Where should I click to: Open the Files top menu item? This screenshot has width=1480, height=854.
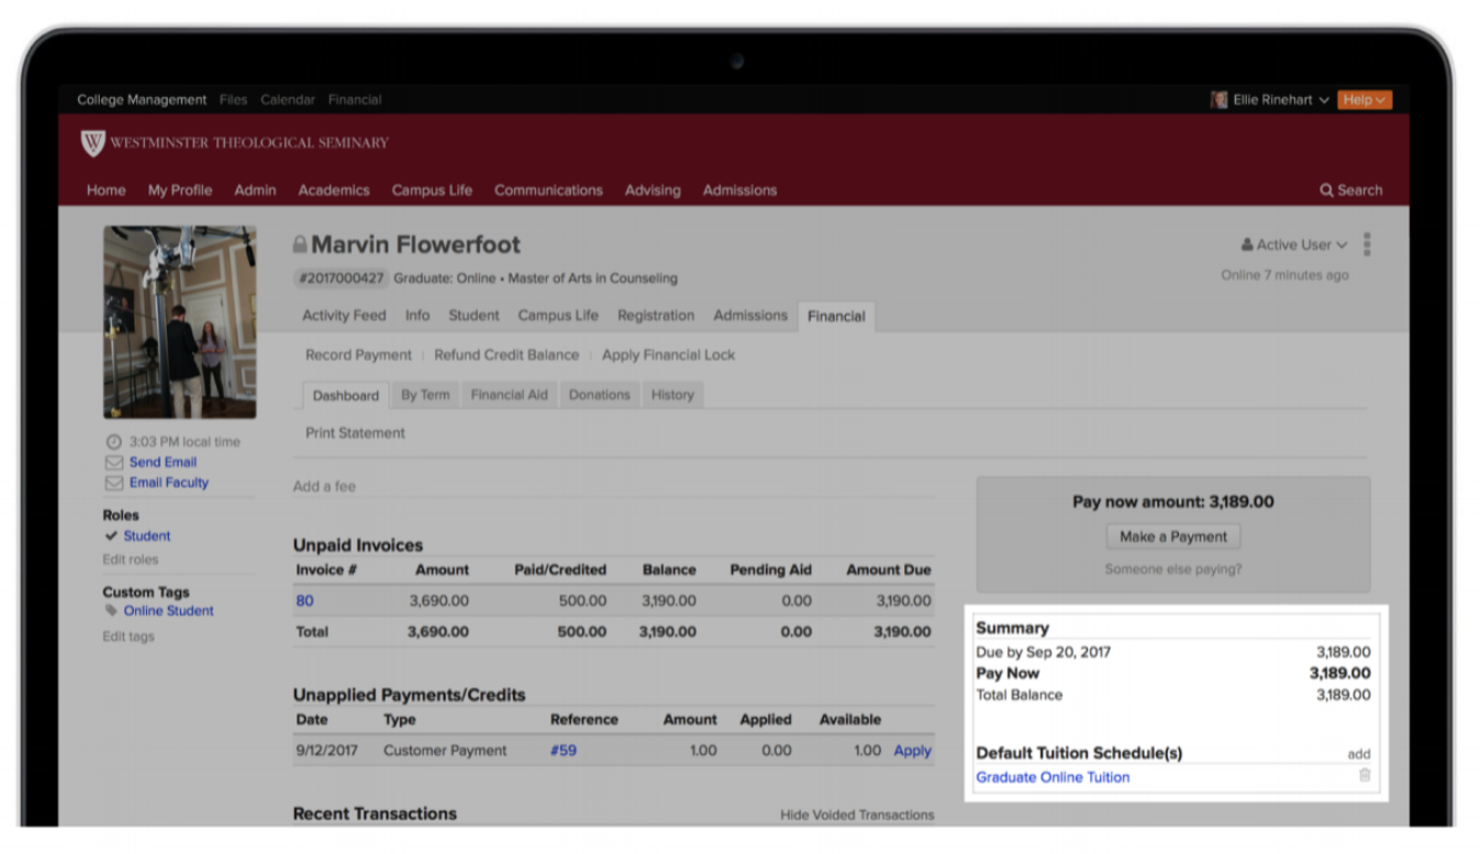coord(233,100)
